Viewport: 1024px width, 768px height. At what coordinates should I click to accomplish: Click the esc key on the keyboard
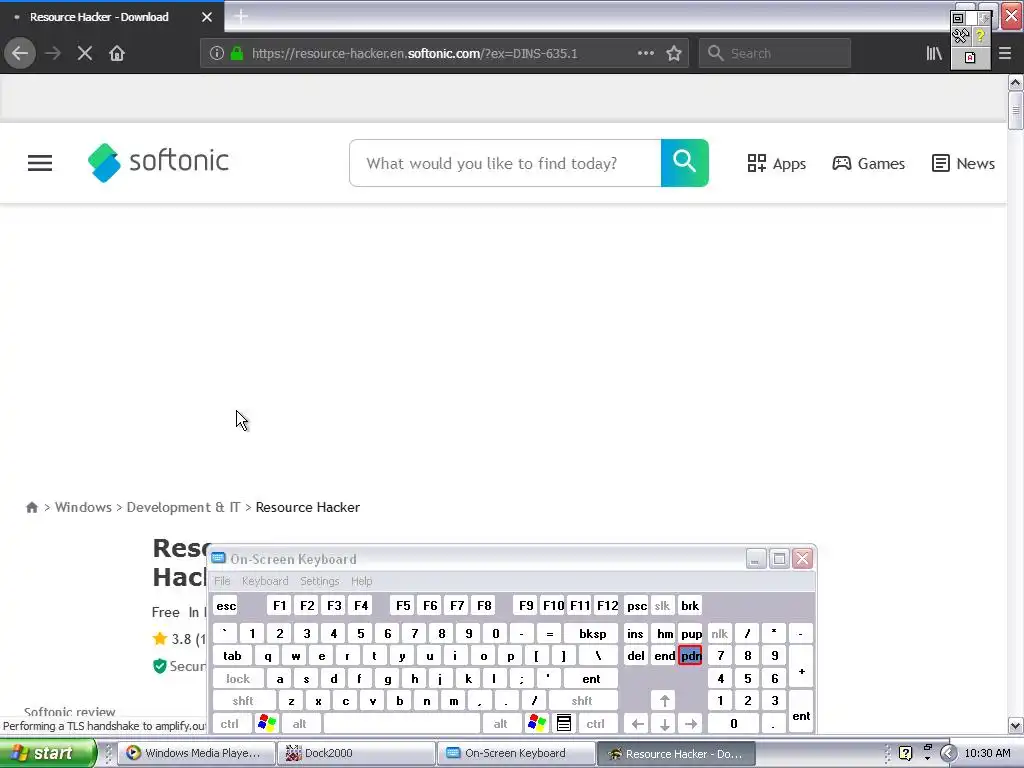[x=226, y=606]
